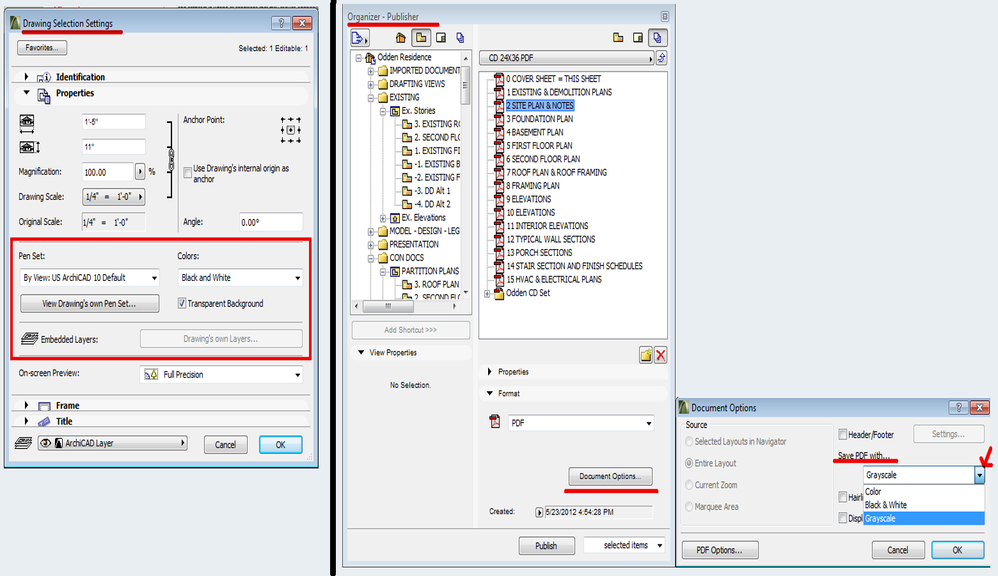Choose Color from Save PDF list
This screenshot has width=998, height=576.
[924, 491]
